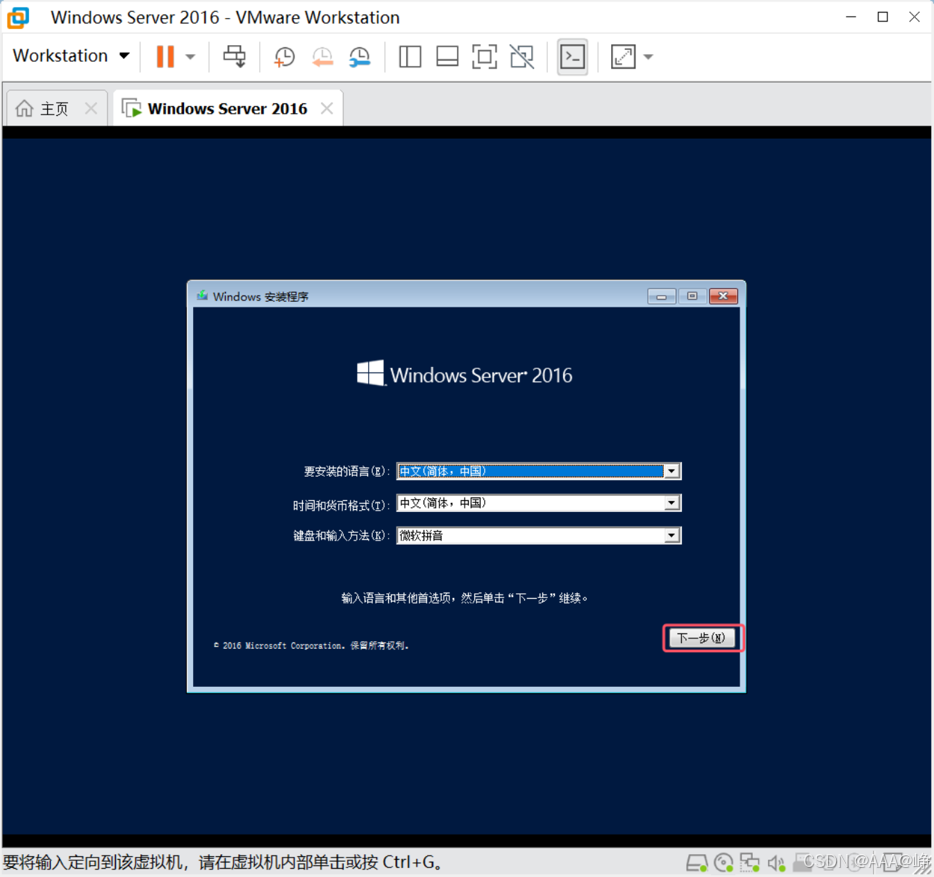Open the 键盘和输入方法 dropdown
934x877 pixels.
click(x=671, y=535)
